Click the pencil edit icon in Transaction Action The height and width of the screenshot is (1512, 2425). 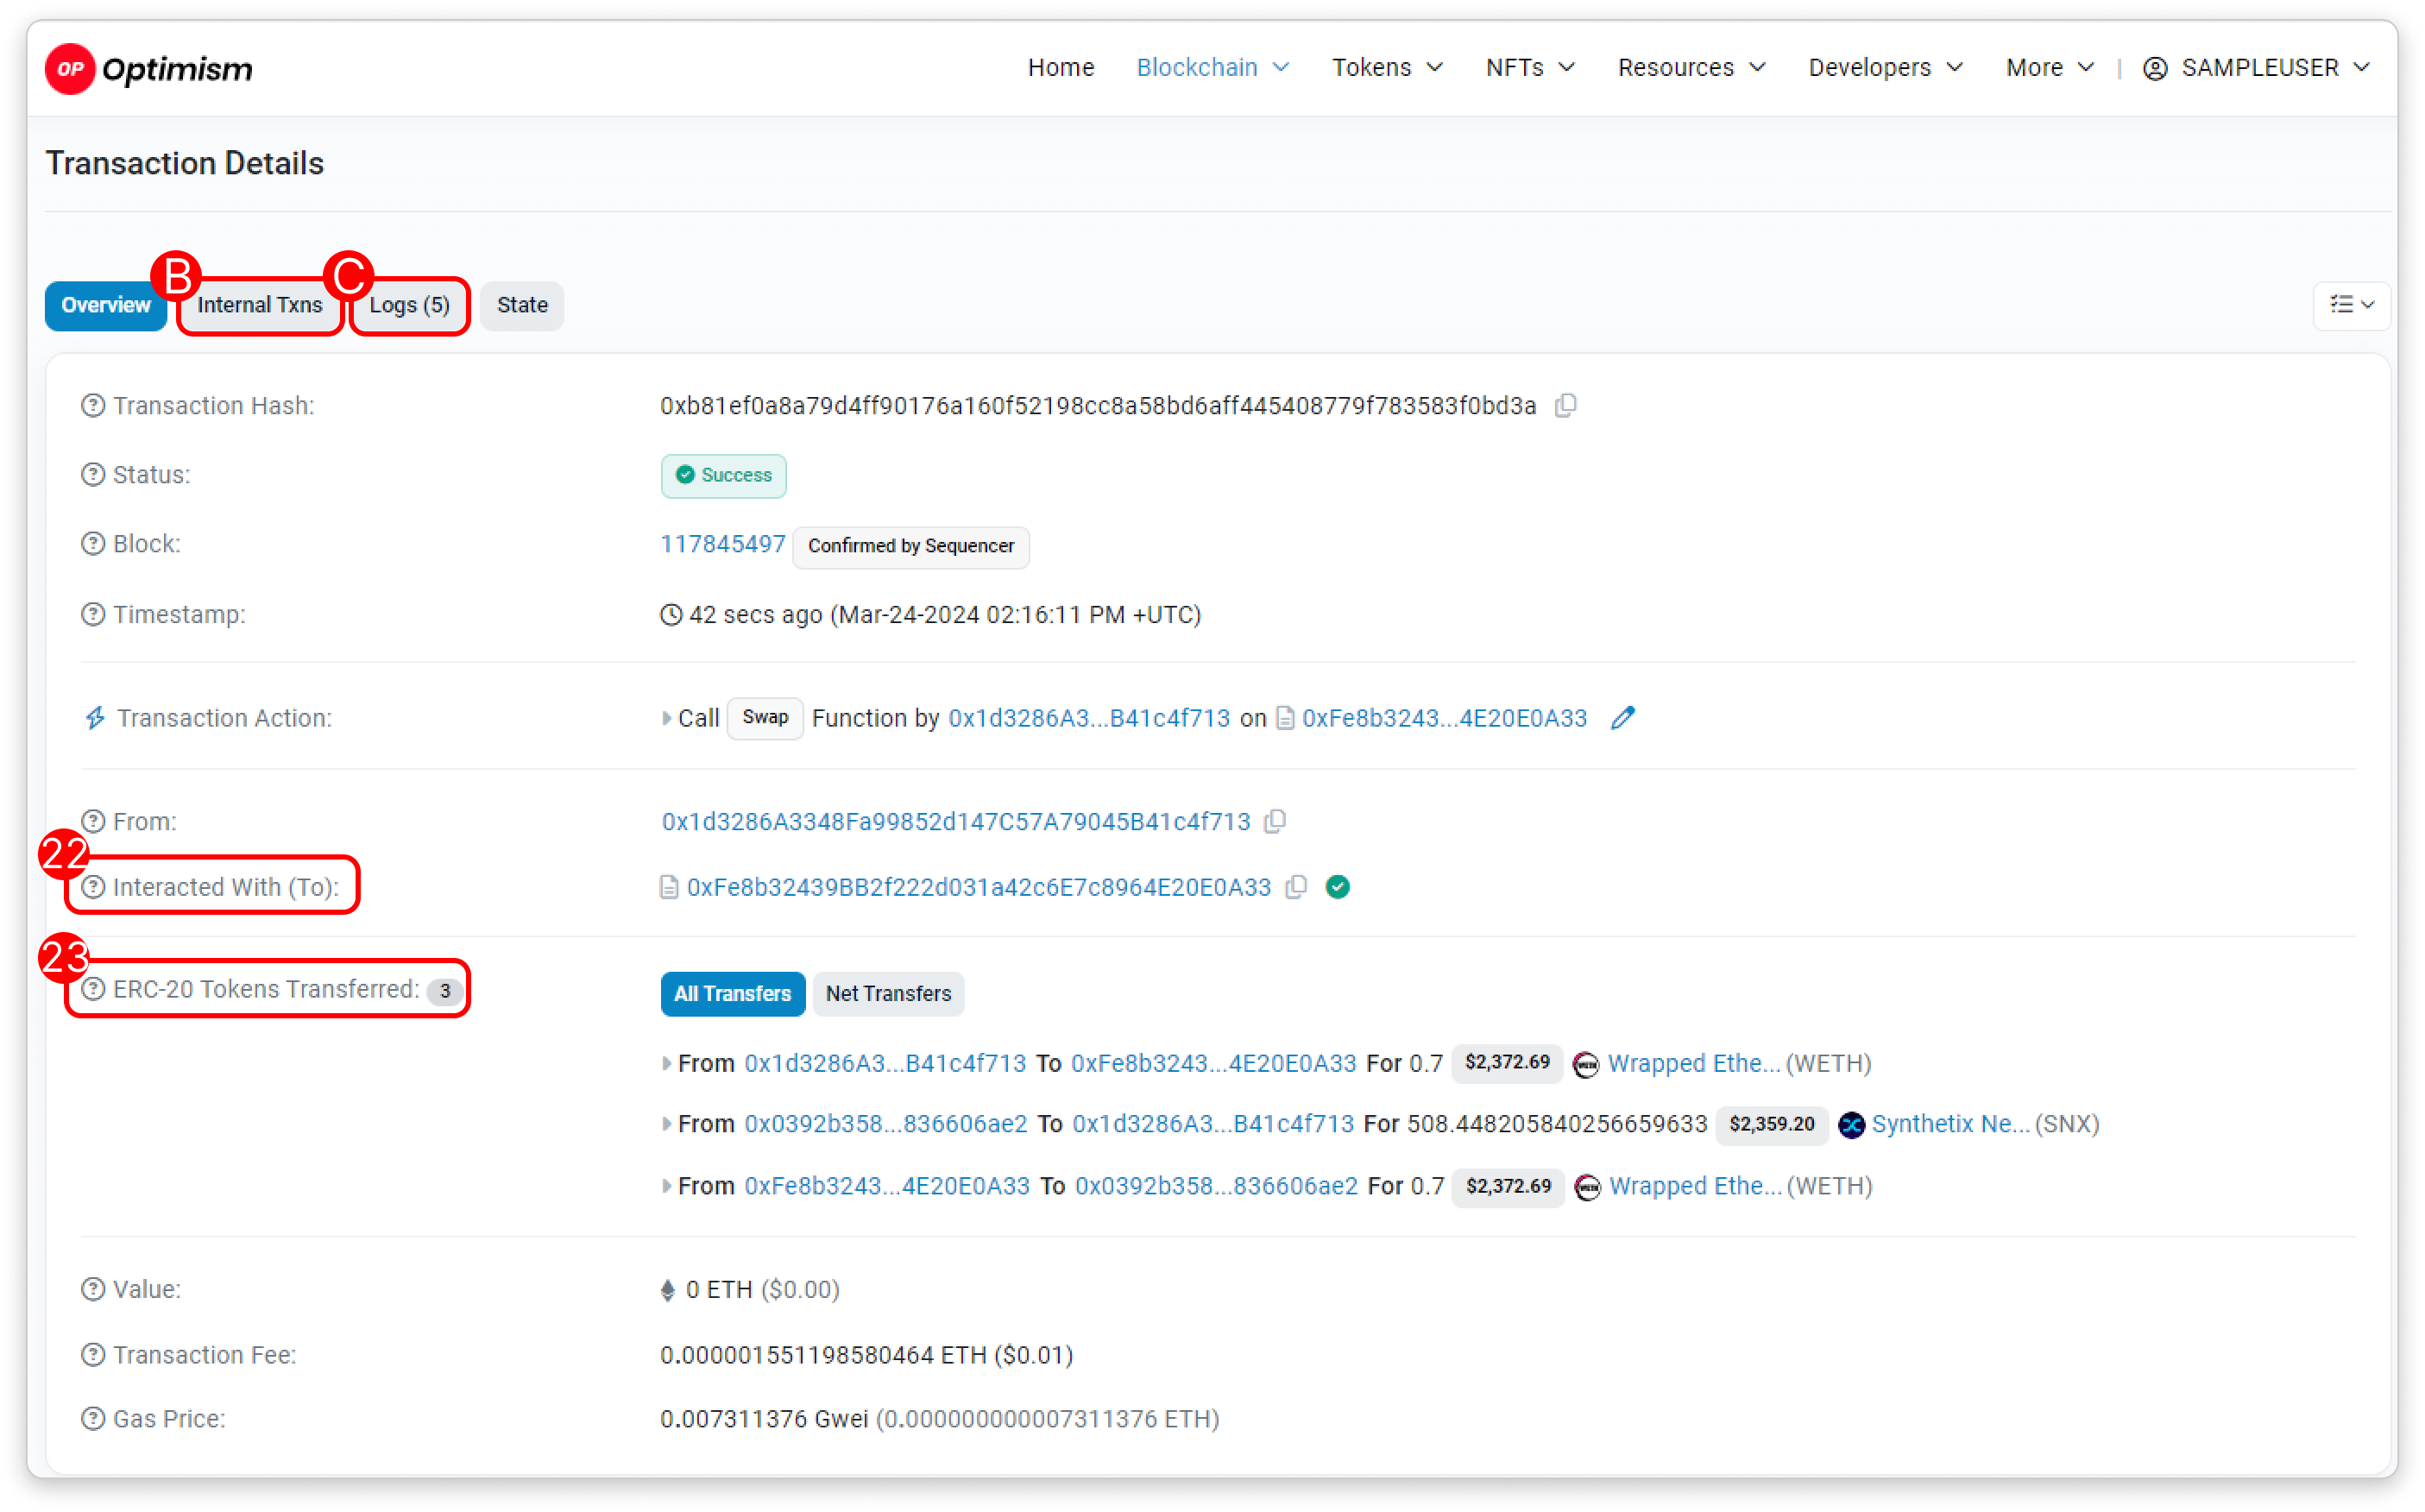tap(1622, 718)
